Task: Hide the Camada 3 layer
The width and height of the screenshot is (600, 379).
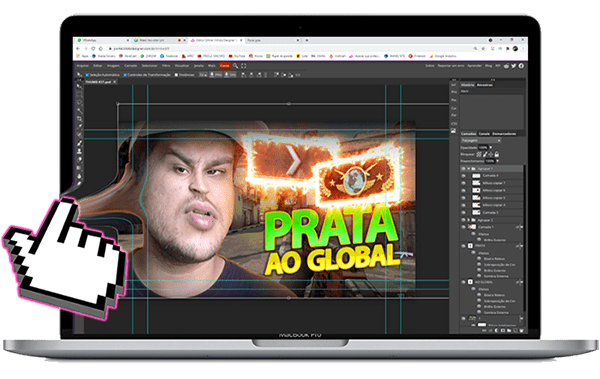Action: point(463,212)
